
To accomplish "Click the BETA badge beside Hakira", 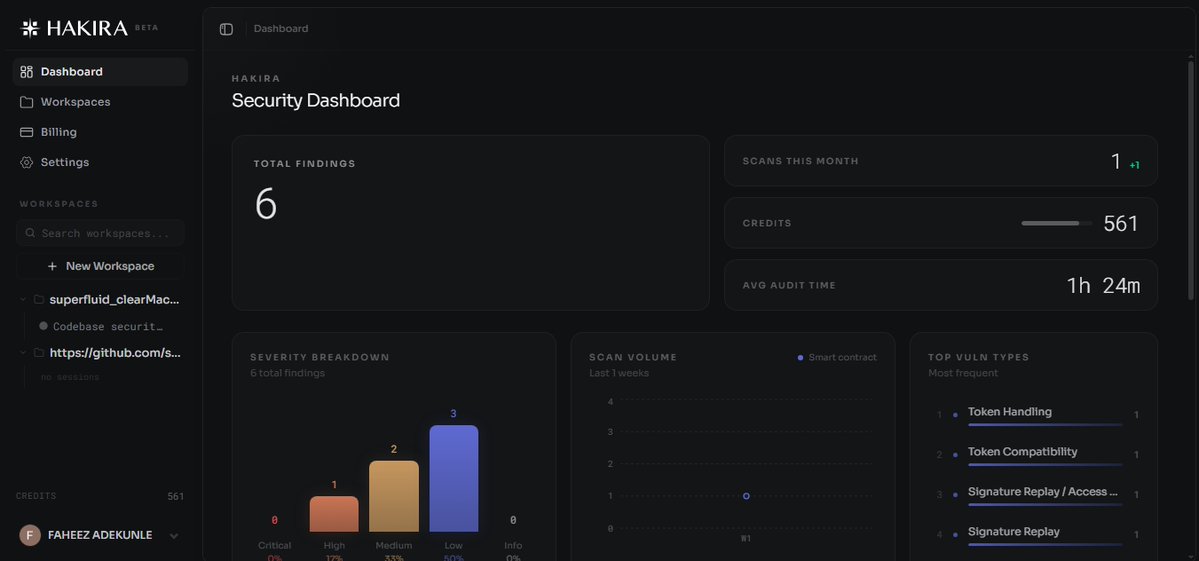I will (146, 28).
